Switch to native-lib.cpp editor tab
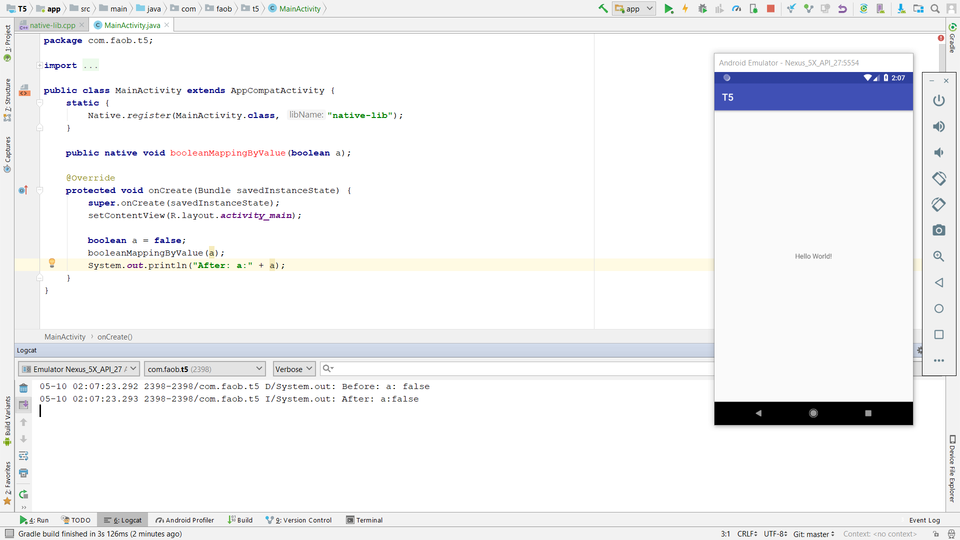This screenshot has width=960, height=540. click(51, 25)
